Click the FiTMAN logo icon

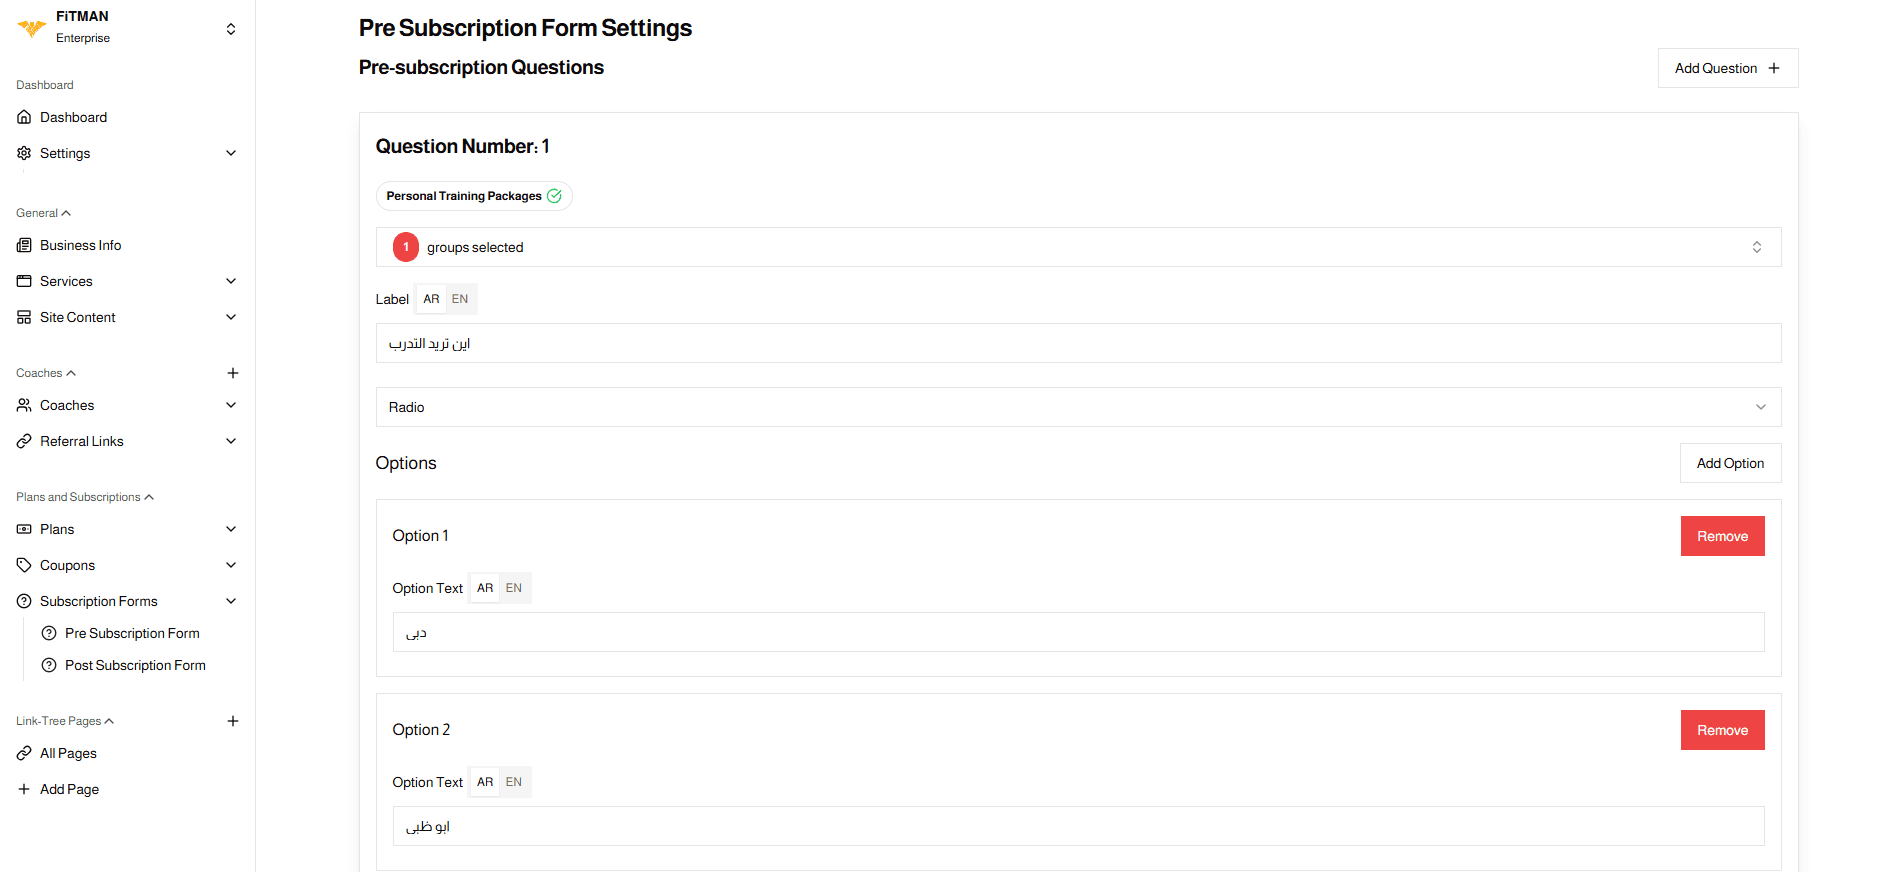point(32,28)
